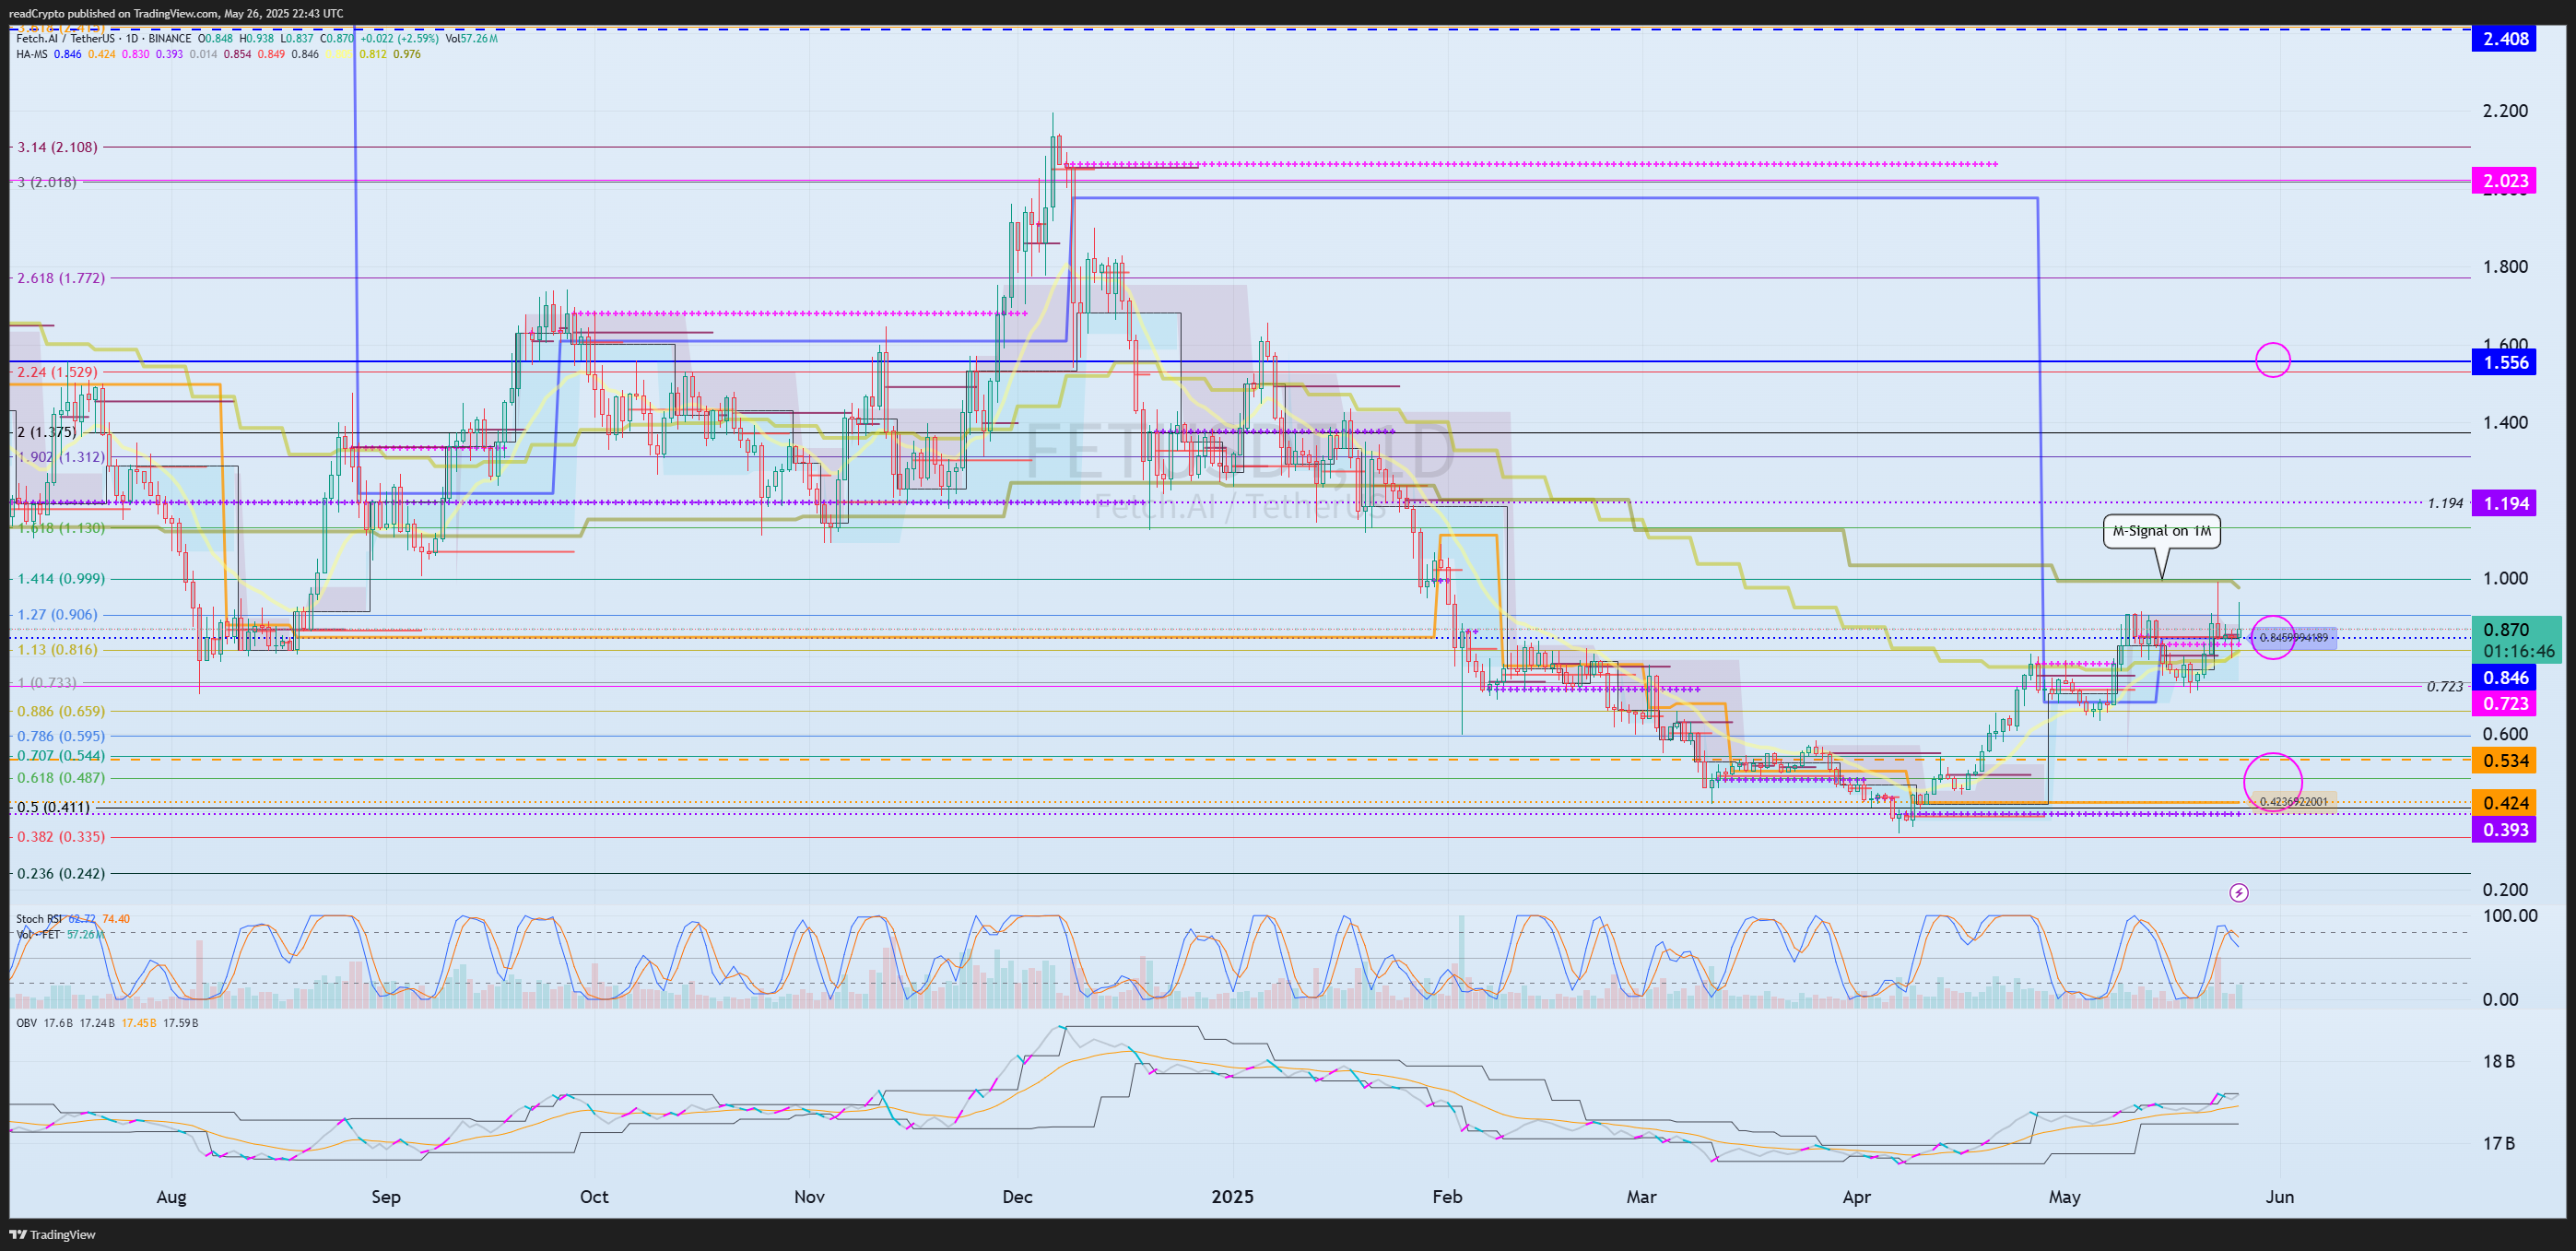The image size is (2576, 1251).
Task: Click the orange 0.534 price label
Action: (2504, 761)
